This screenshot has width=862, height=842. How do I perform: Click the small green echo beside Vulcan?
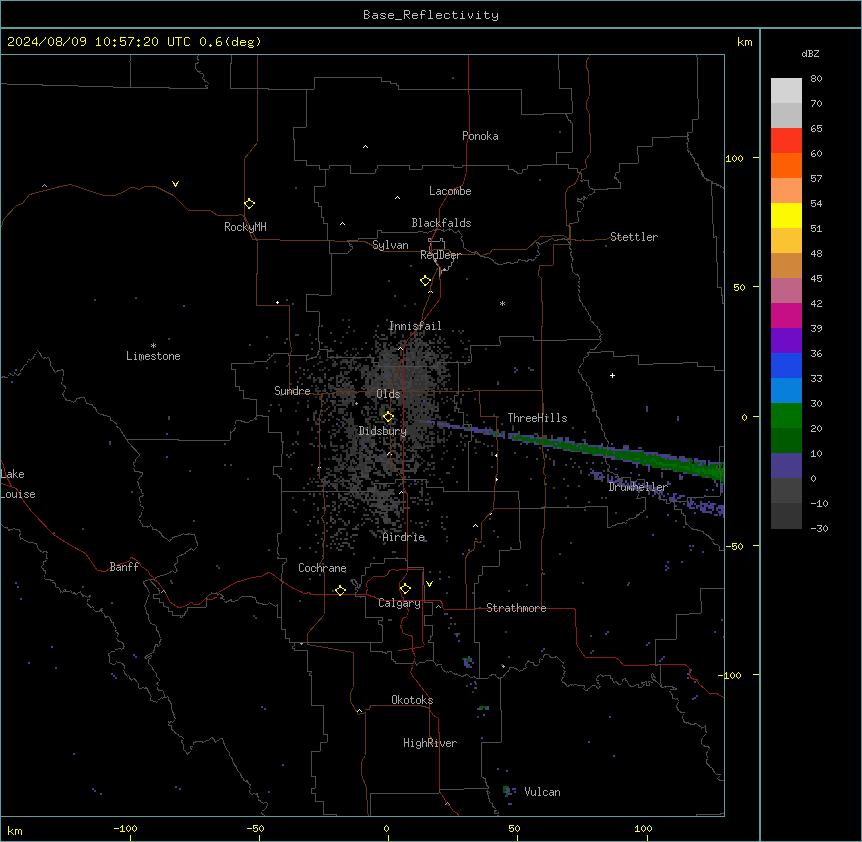pyautogui.click(x=507, y=791)
